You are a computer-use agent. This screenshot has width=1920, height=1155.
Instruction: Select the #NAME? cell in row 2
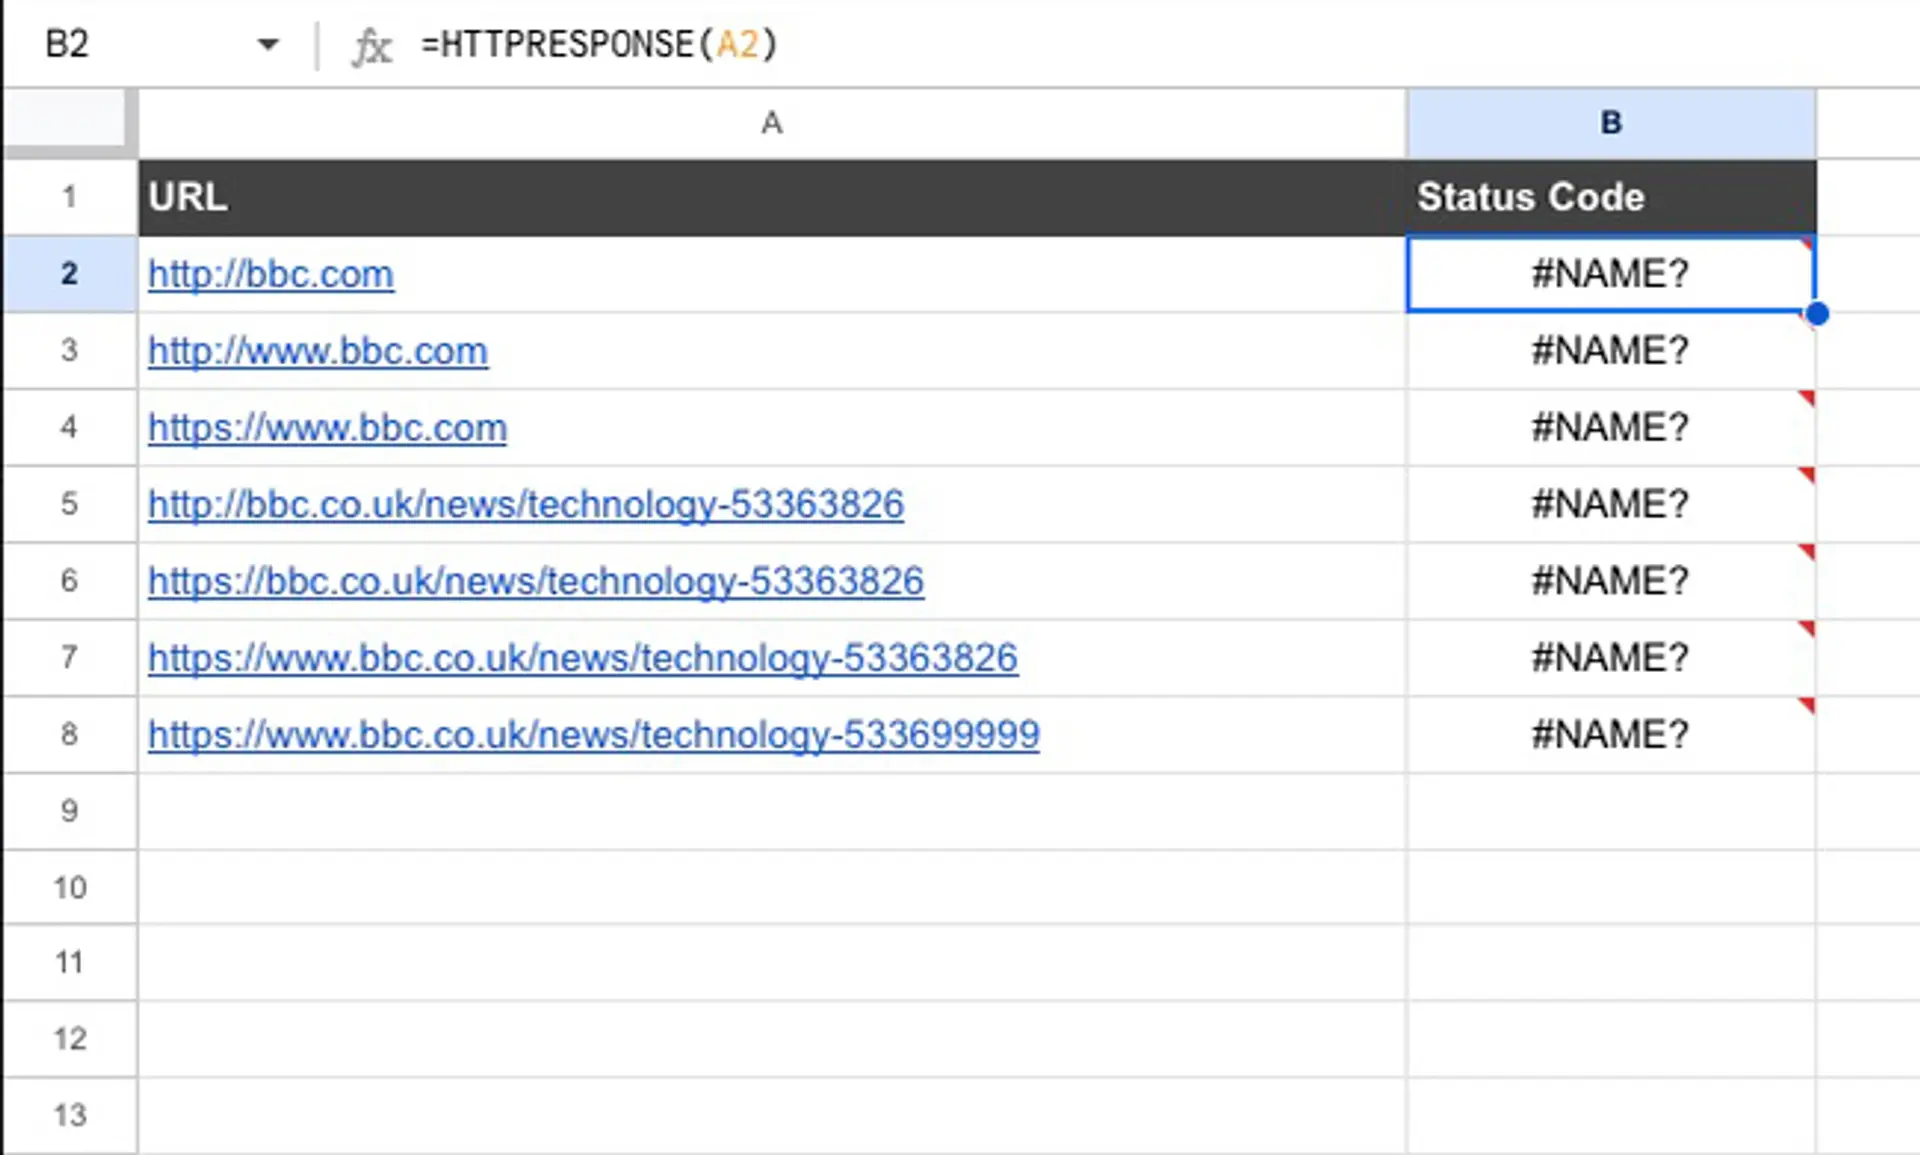click(x=1611, y=274)
